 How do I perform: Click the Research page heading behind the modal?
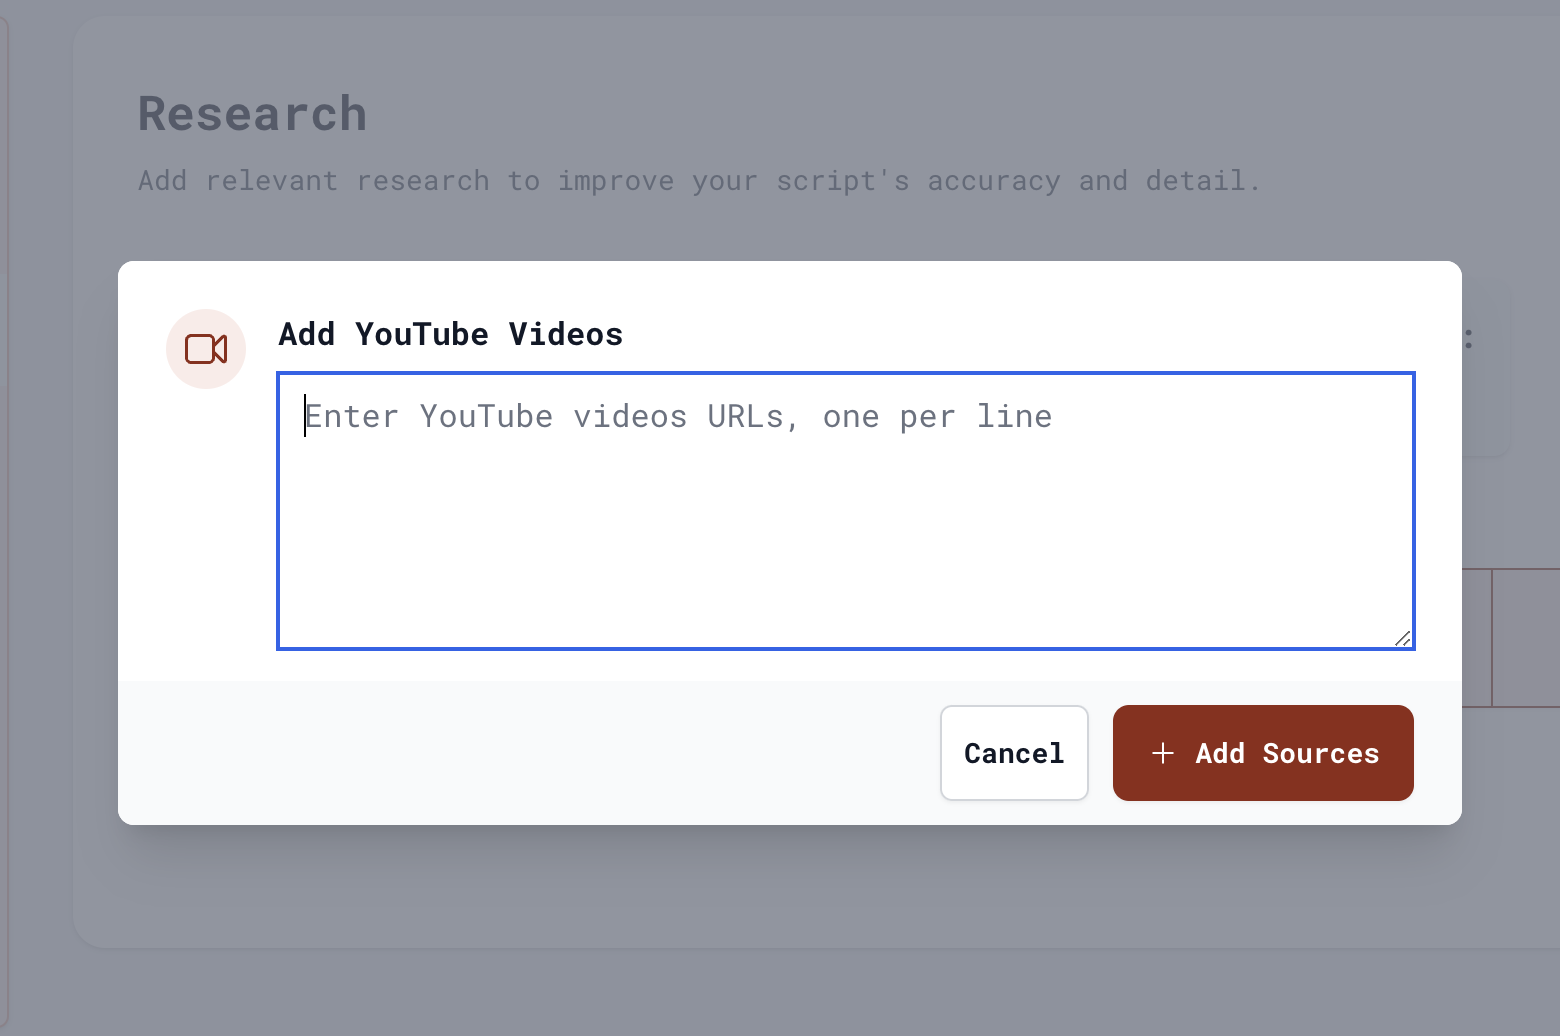pyautogui.click(x=252, y=113)
